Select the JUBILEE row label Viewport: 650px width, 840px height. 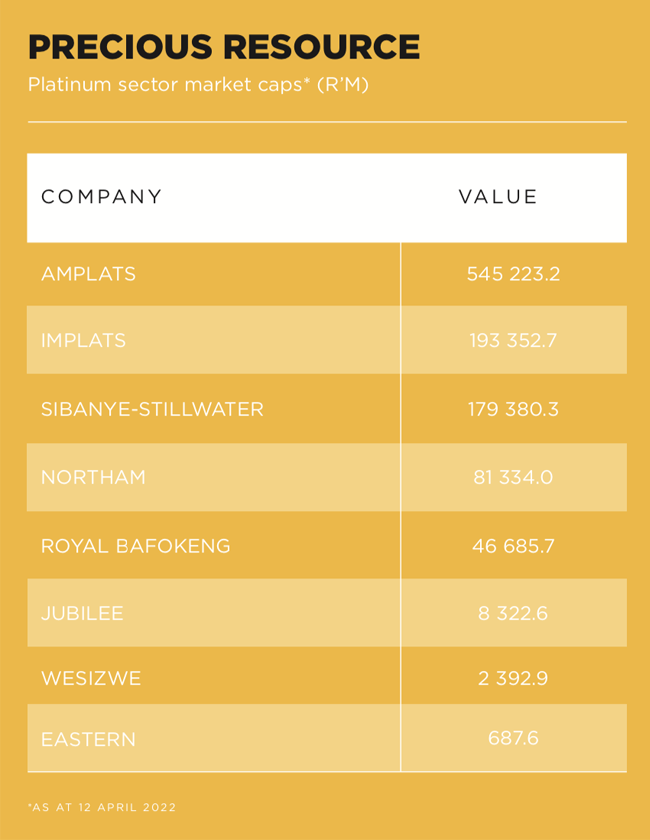(x=82, y=613)
